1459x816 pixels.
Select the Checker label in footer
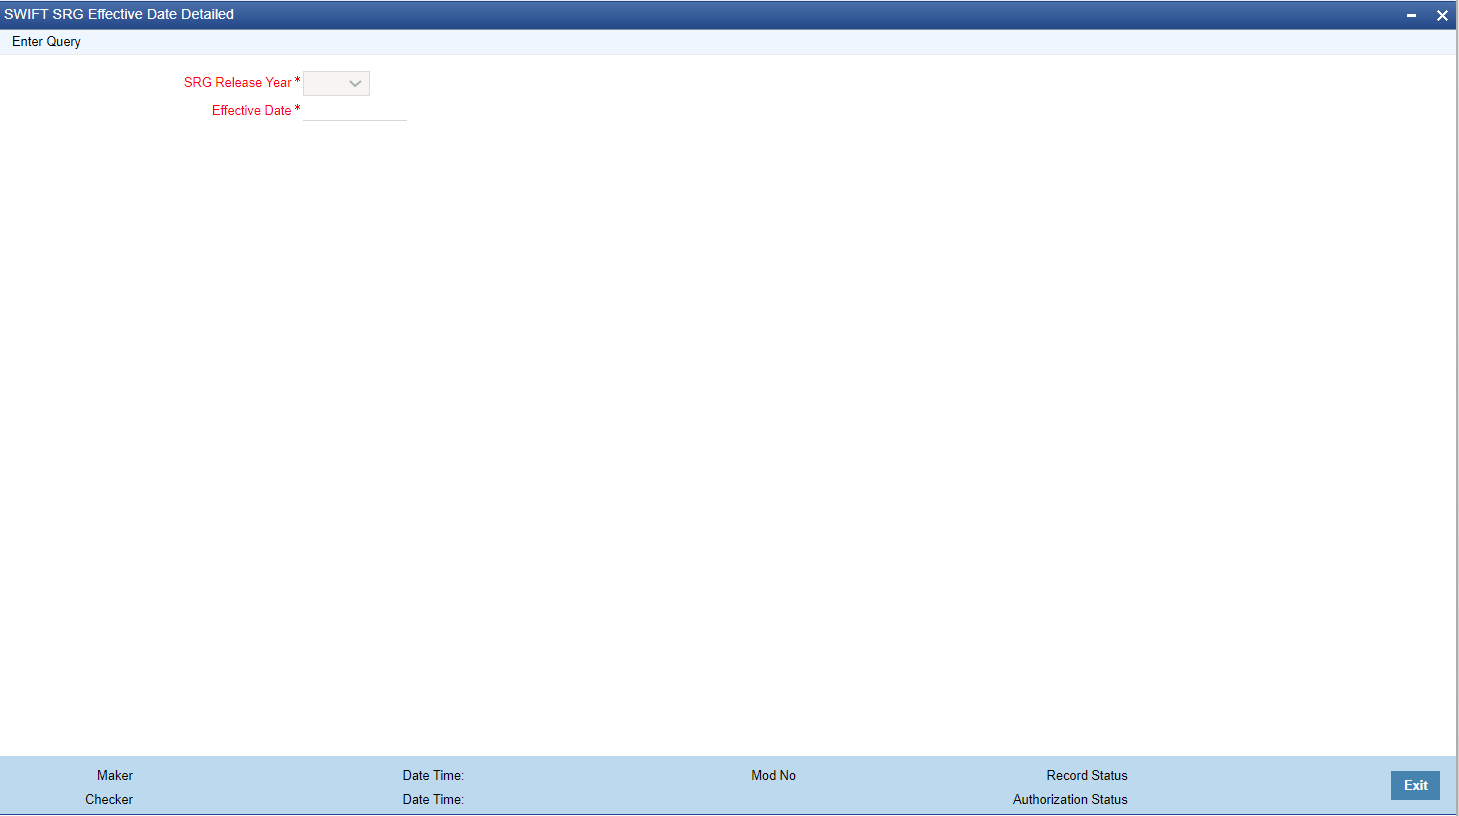pos(109,800)
